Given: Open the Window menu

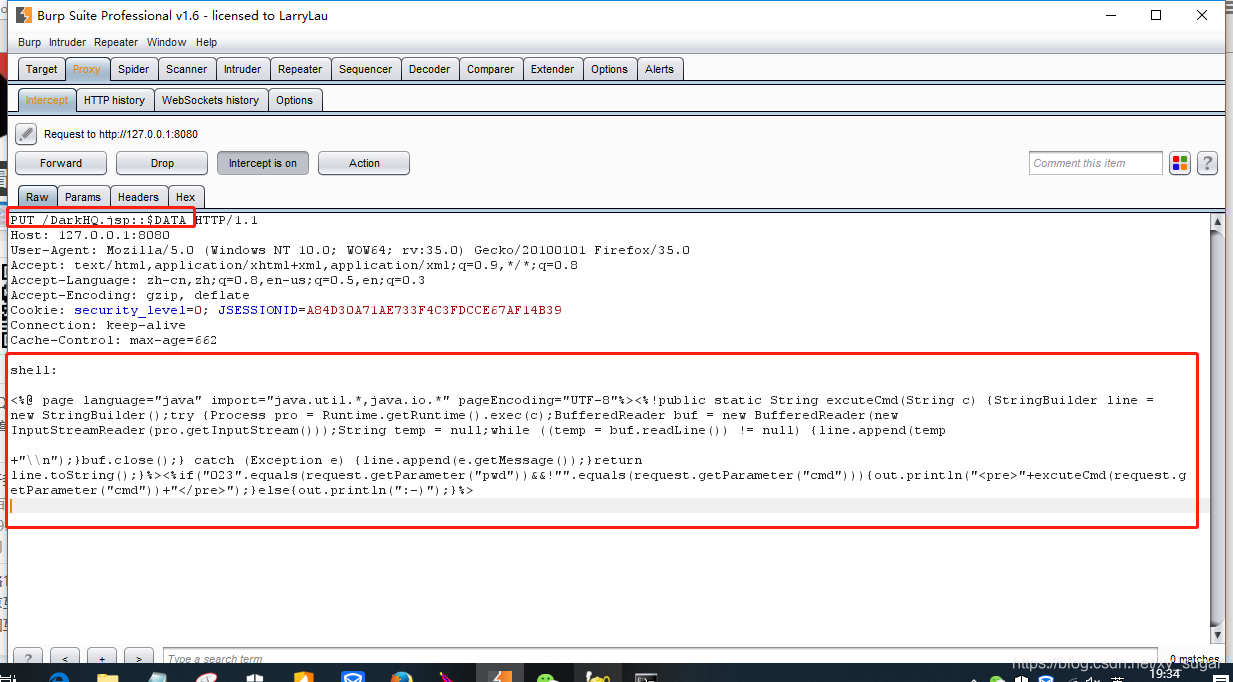Looking at the screenshot, I should [x=166, y=42].
